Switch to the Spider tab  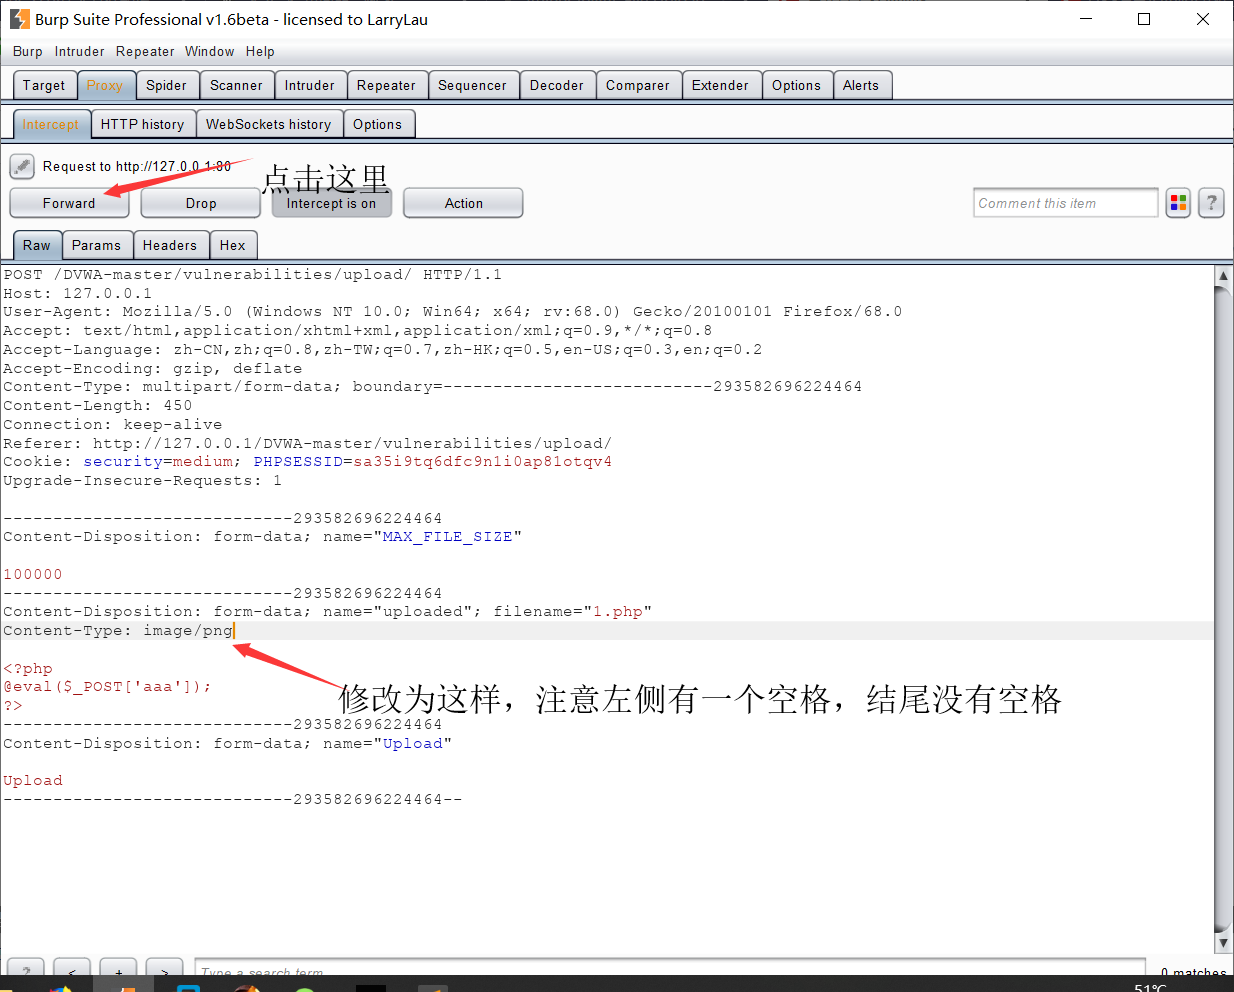pos(166,85)
